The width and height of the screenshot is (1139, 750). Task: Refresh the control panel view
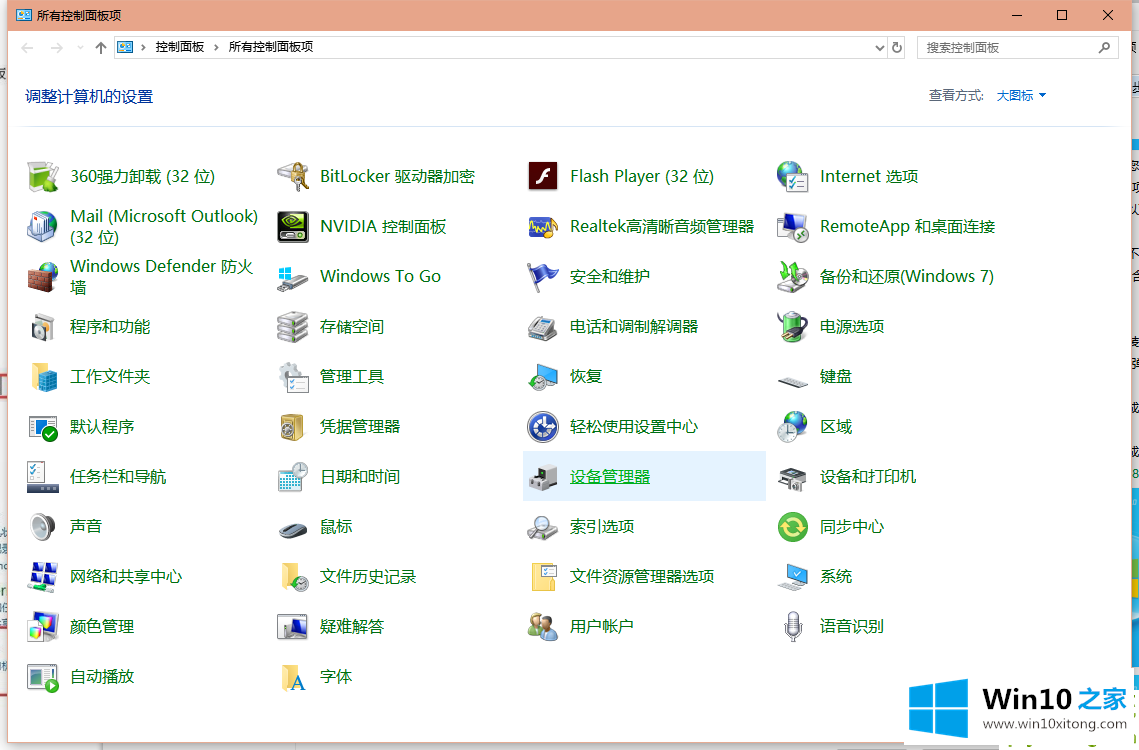(897, 47)
